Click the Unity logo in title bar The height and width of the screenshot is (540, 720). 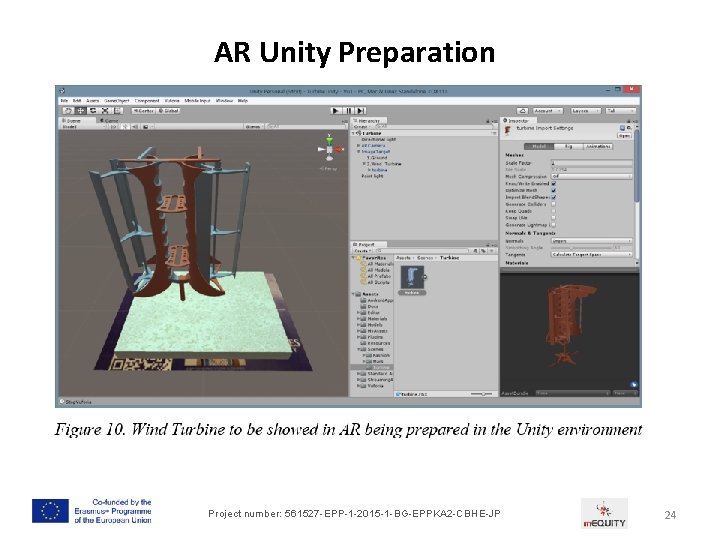[x=62, y=91]
